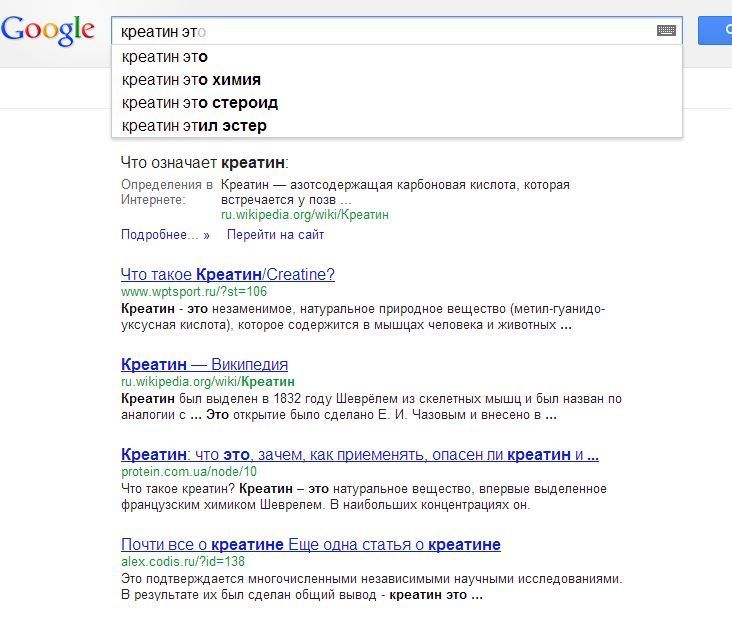This screenshot has width=732, height=626.
Task: Click the alex.codis.ru/?id=138 URL
Action: [186, 562]
